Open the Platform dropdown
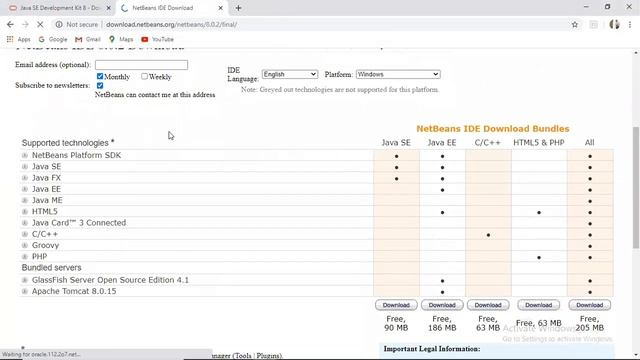This screenshot has width=640, height=360. [x=398, y=74]
